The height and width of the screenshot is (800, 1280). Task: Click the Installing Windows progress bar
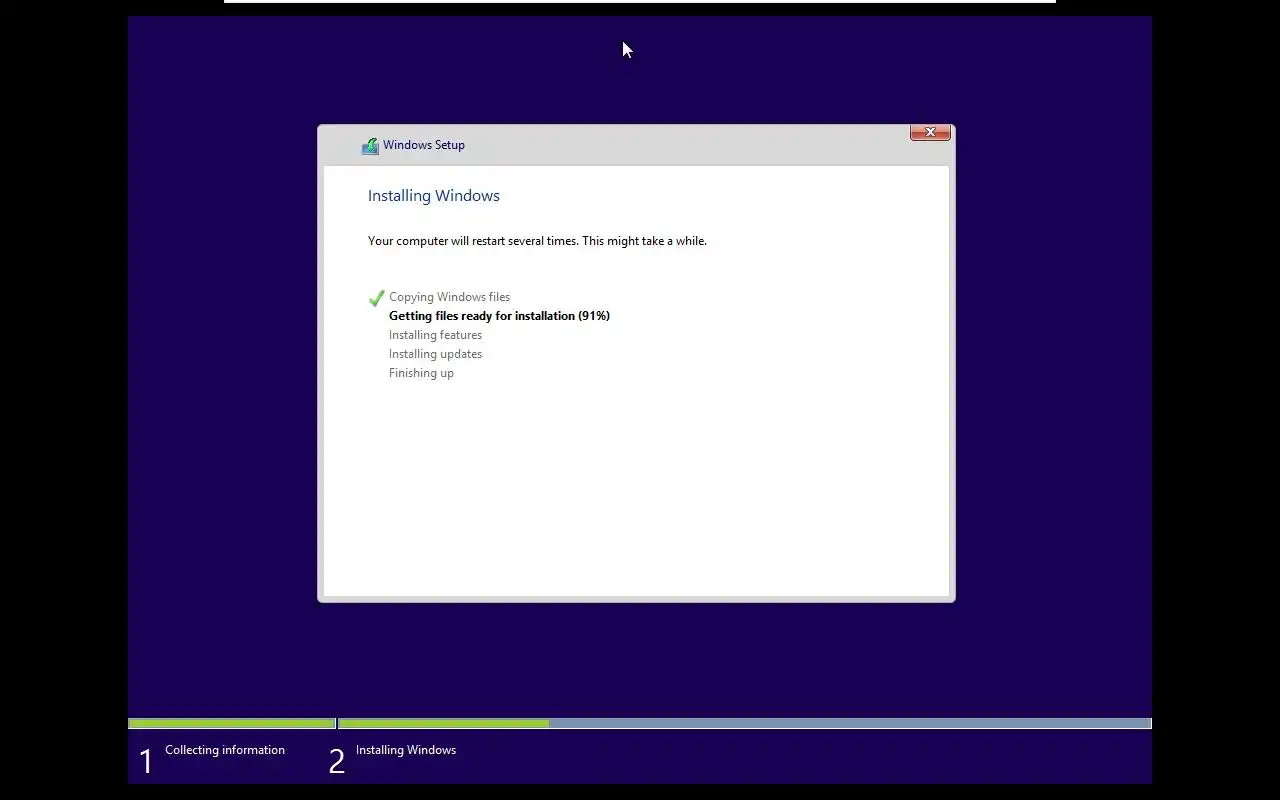745,723
